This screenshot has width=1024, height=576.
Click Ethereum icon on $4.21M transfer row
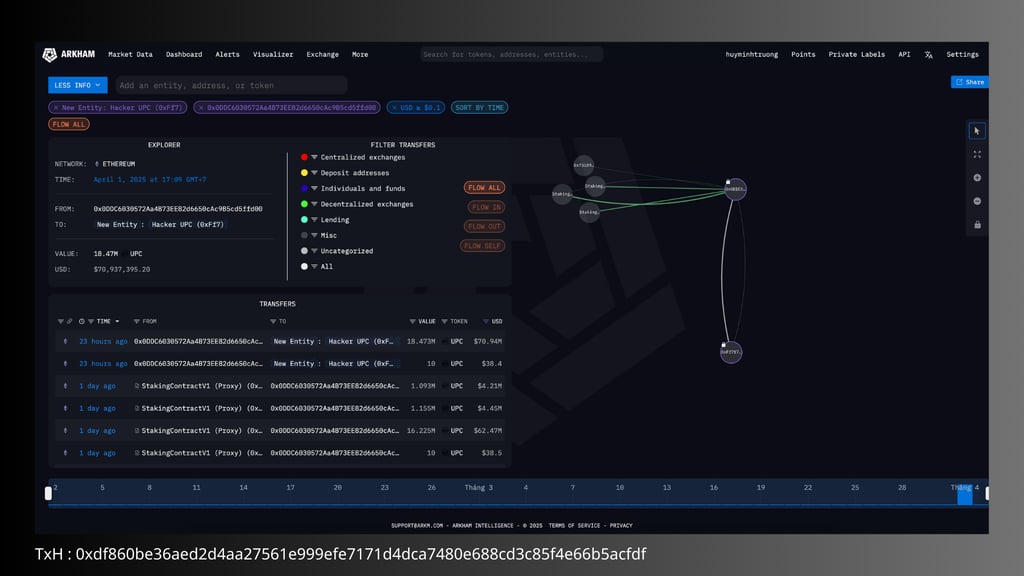65,386
